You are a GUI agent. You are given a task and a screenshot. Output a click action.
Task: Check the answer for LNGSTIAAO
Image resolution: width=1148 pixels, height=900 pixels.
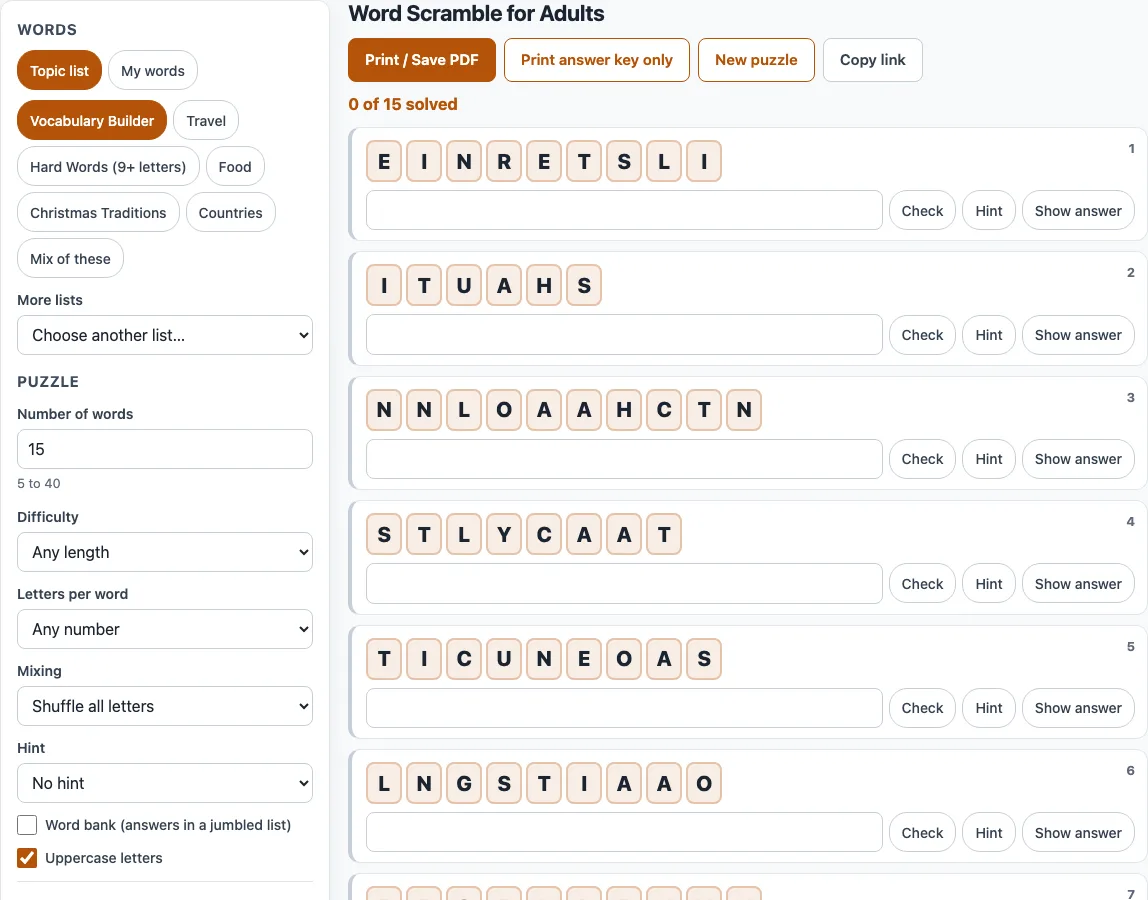(x=922, y=833)
